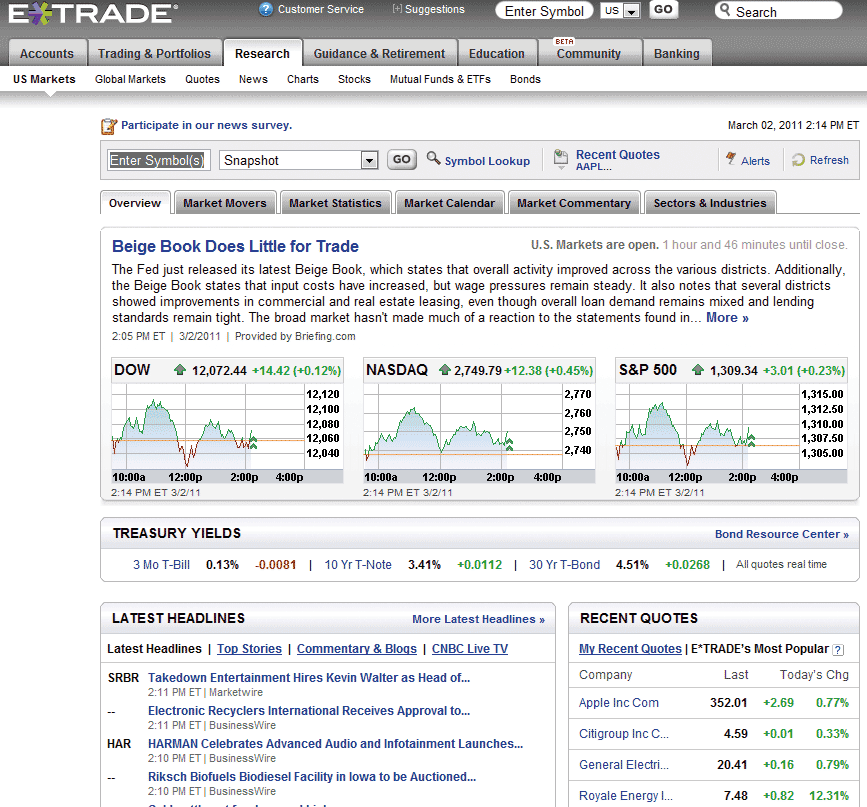Click 10 Yr T-Note link
Screen dimensions: 867x807
[358, 565]
